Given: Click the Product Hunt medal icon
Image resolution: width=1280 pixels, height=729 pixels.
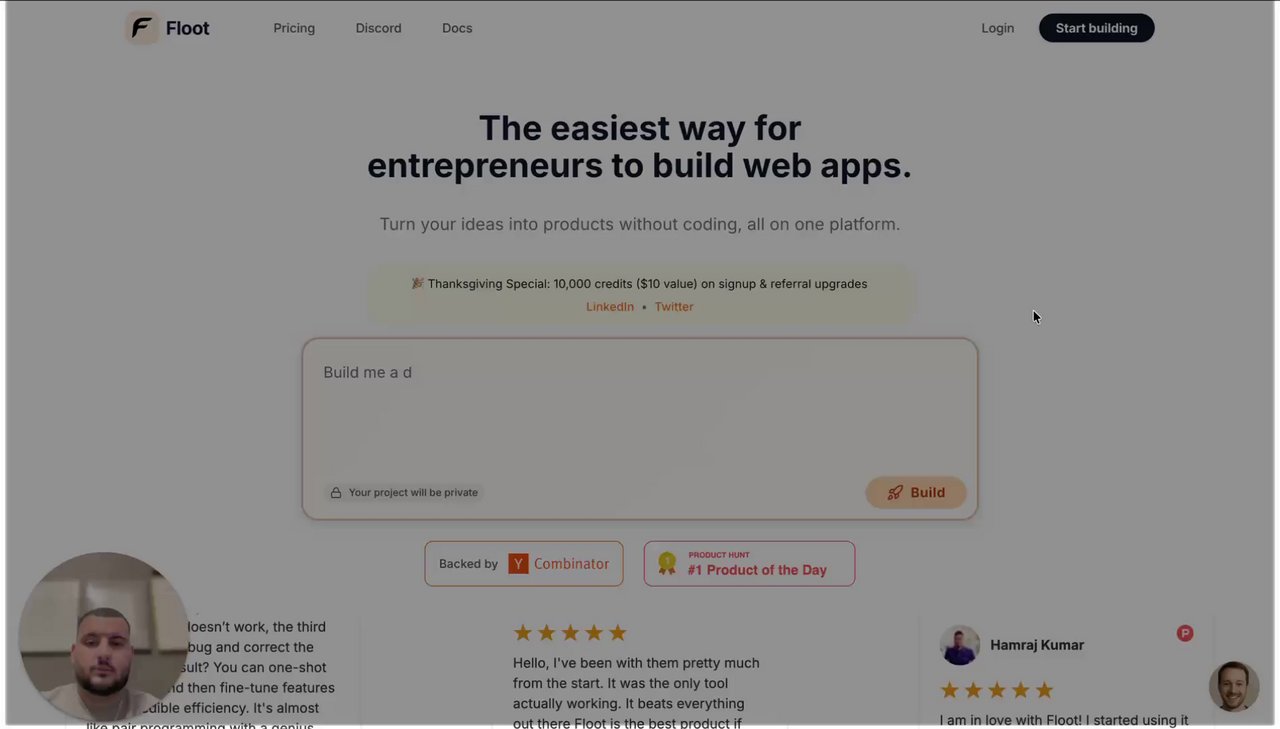Looking at the screenshot, I should point(667,564).
